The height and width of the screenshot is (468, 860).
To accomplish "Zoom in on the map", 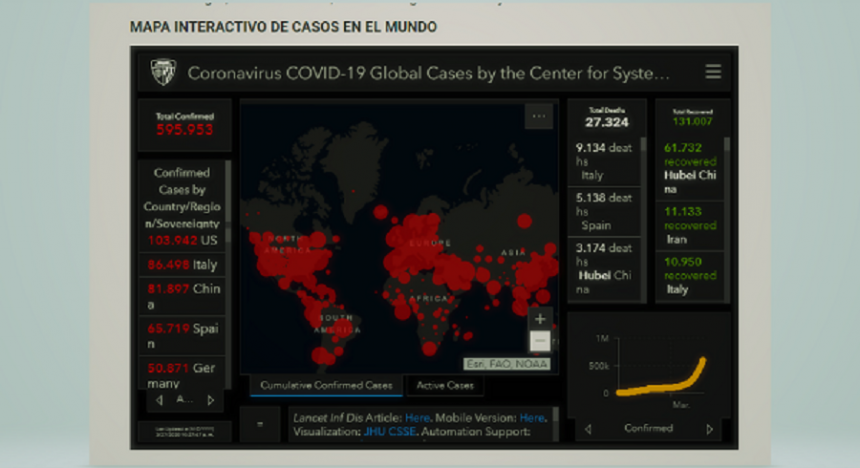I will (x=540, y=319).
